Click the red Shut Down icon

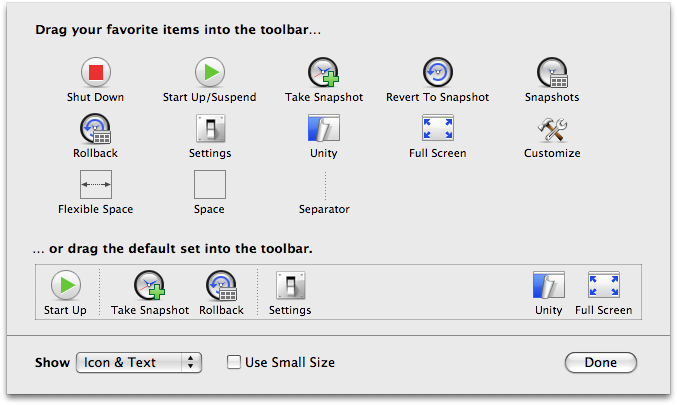tap(95, 72)
